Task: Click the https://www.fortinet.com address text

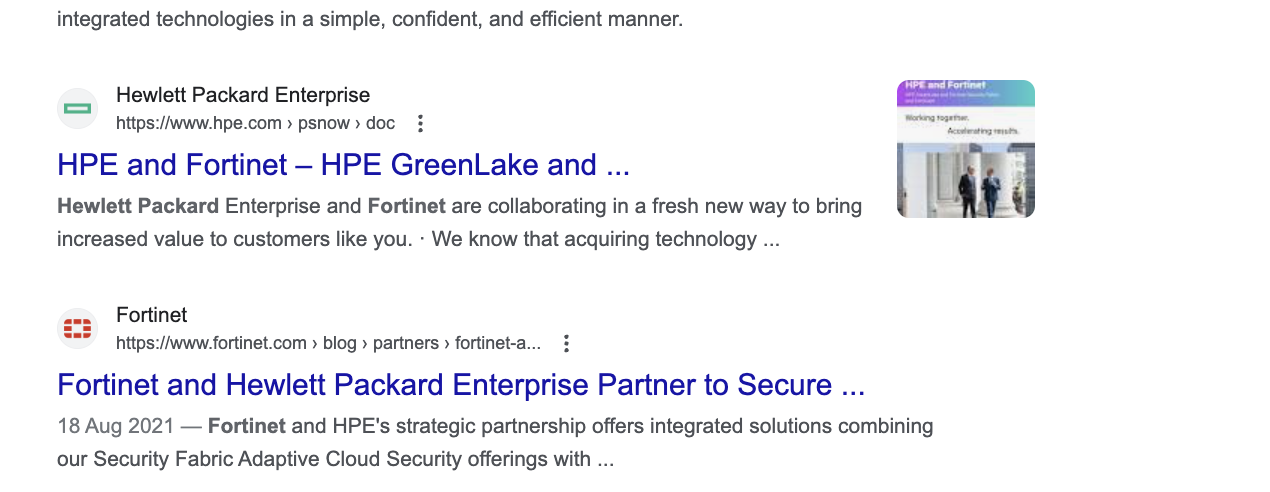Action: tap(211, 343)
